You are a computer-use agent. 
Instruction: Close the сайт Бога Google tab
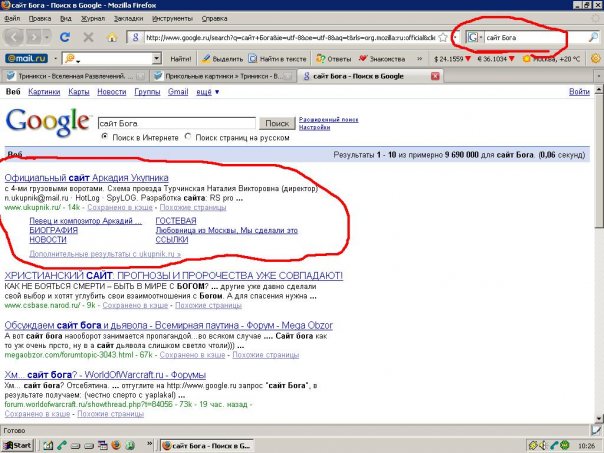(435, 76)
